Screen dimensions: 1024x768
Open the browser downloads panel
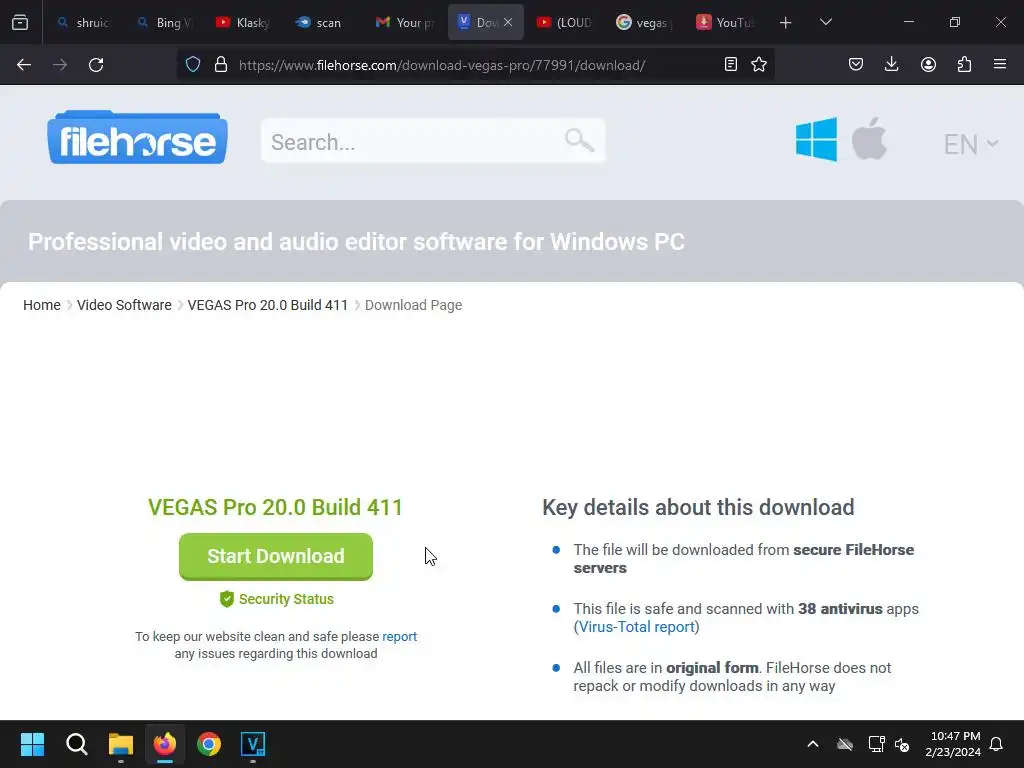coord(891,65)
